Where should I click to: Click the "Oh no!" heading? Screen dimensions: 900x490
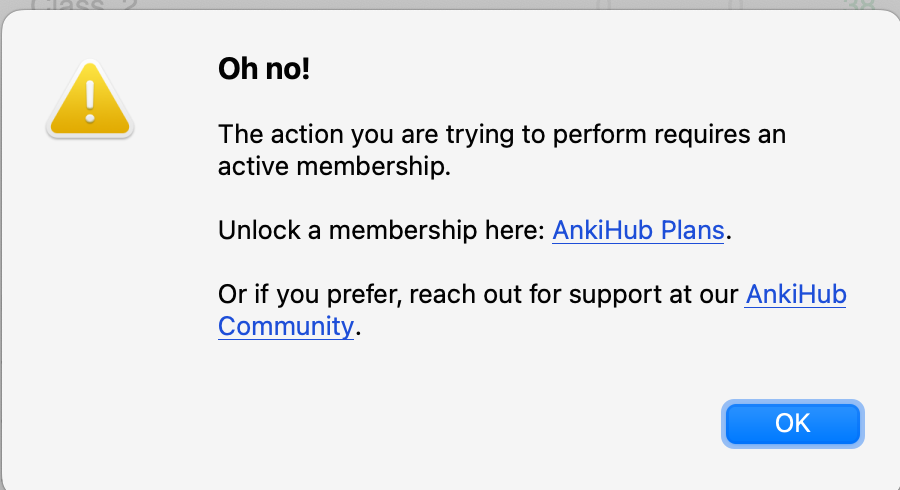(x=264, y=69)
